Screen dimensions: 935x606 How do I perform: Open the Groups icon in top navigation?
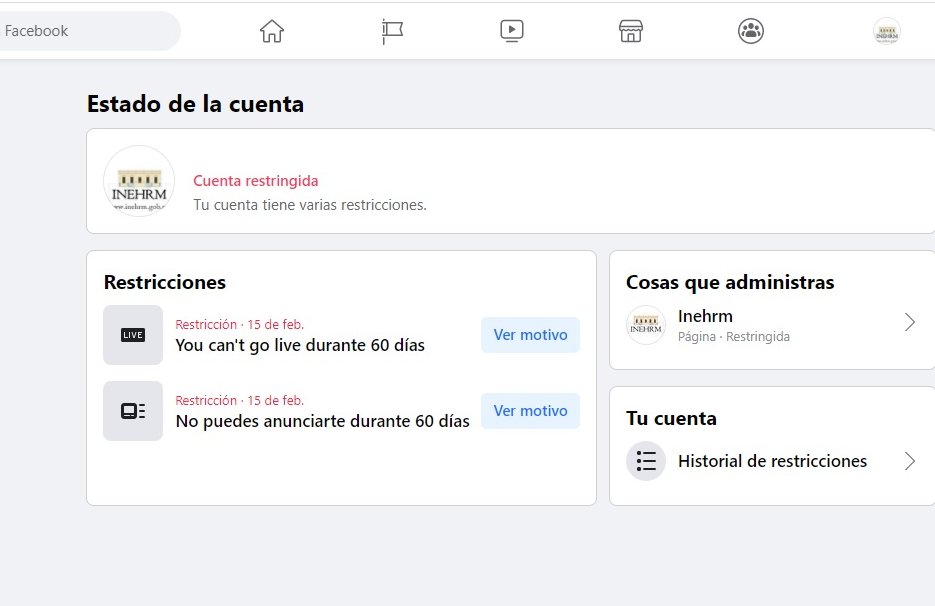pyautogui.click(x=750, y=31)
